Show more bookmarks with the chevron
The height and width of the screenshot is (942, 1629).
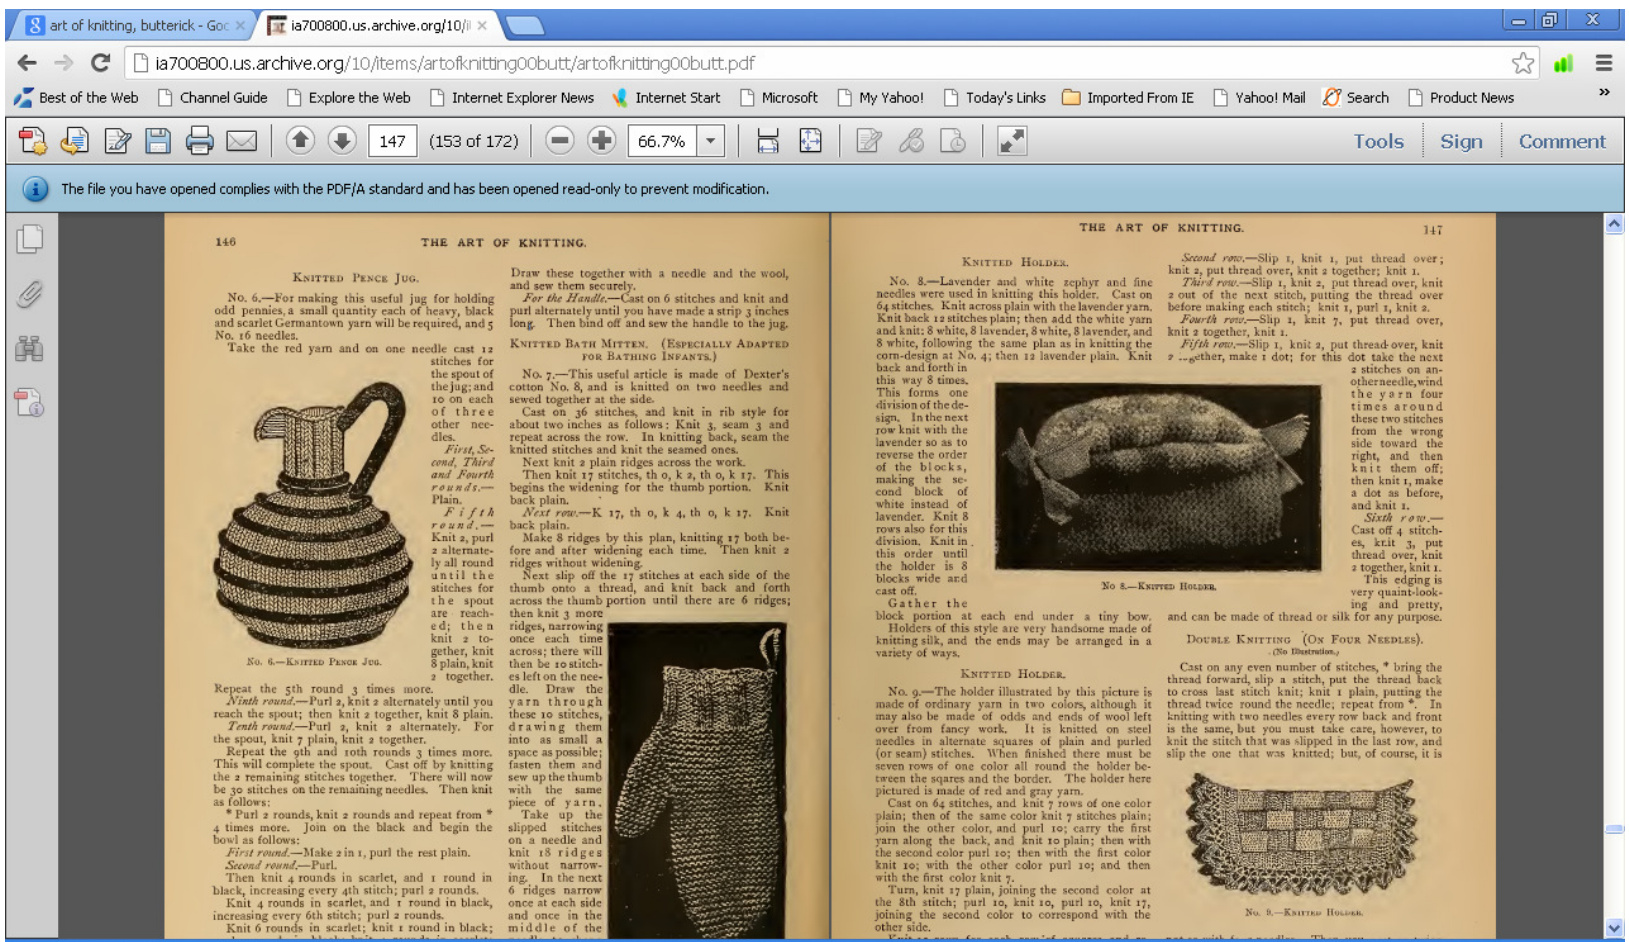[x=1604, y=92]
